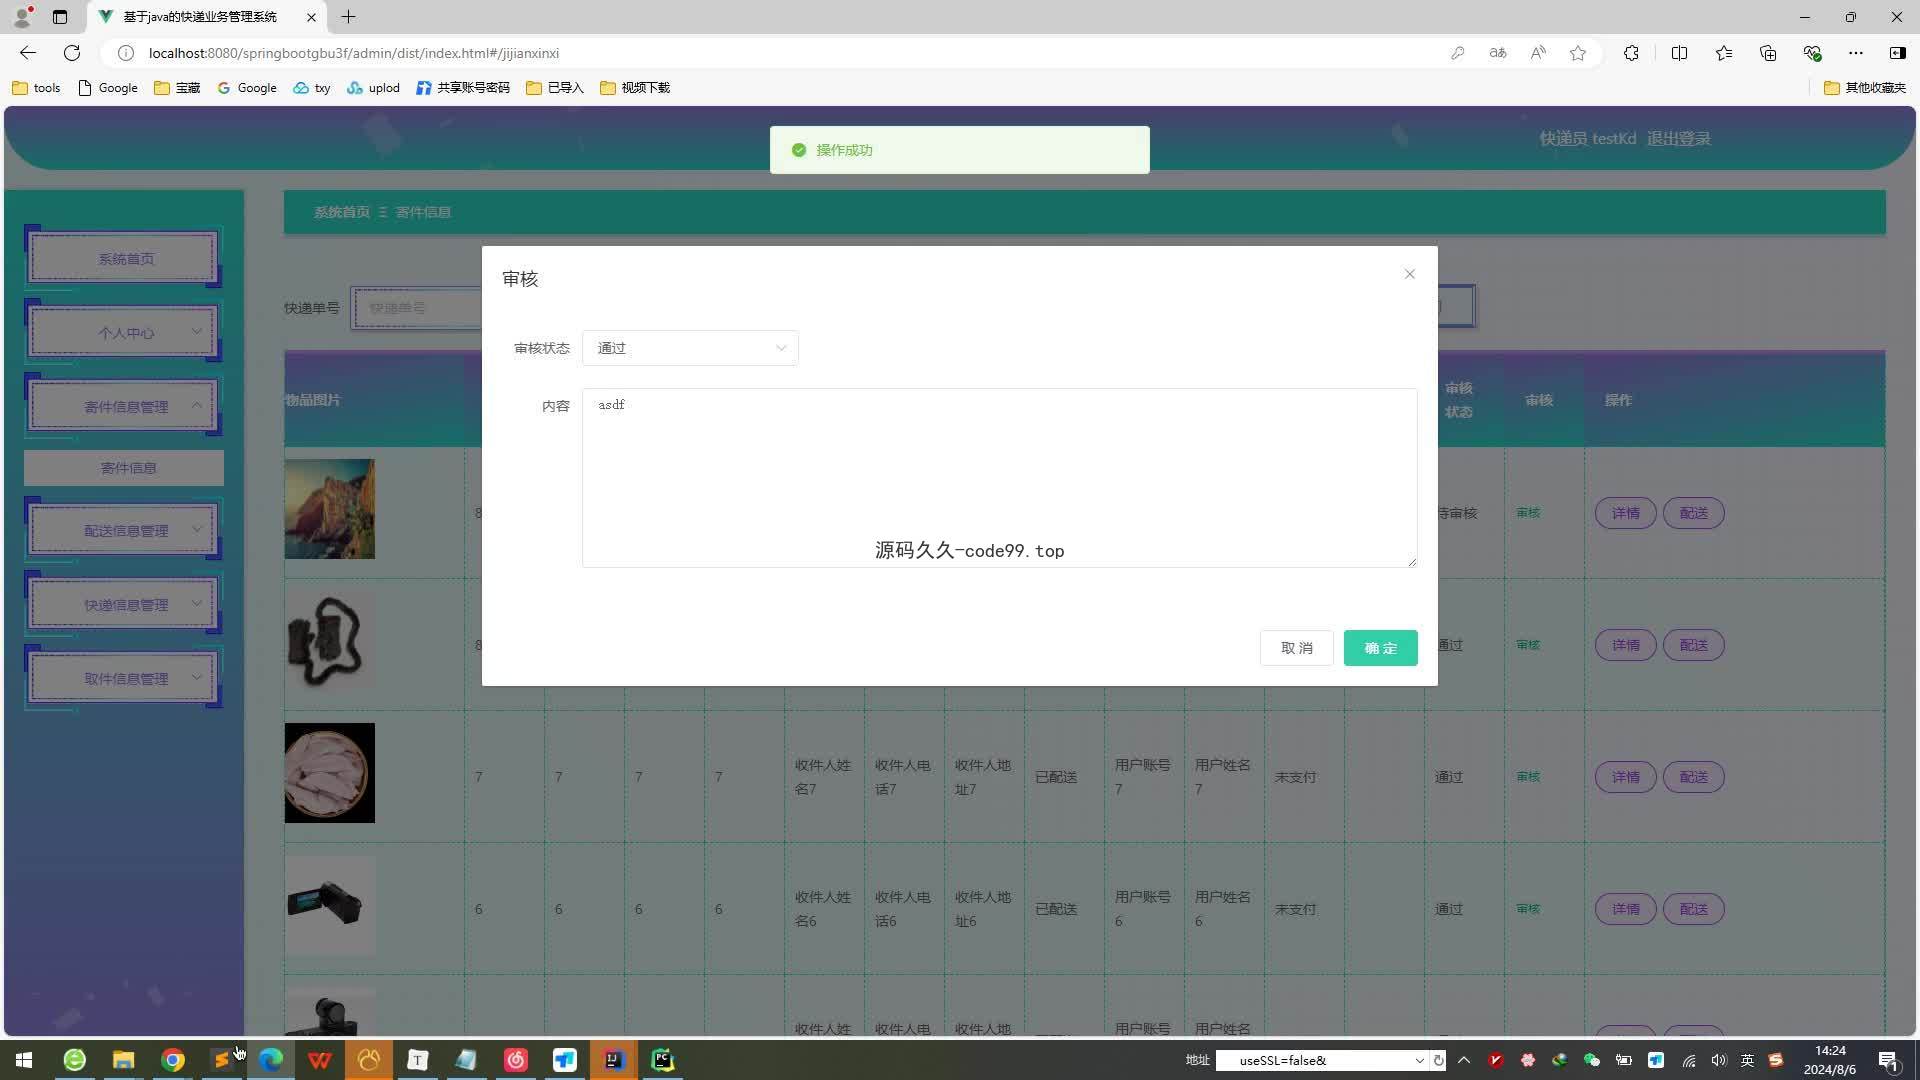The width and height of the screenshot is (1920, 1080).
Task: Open favorites list icon
Action: click(x=1724, y=53)
